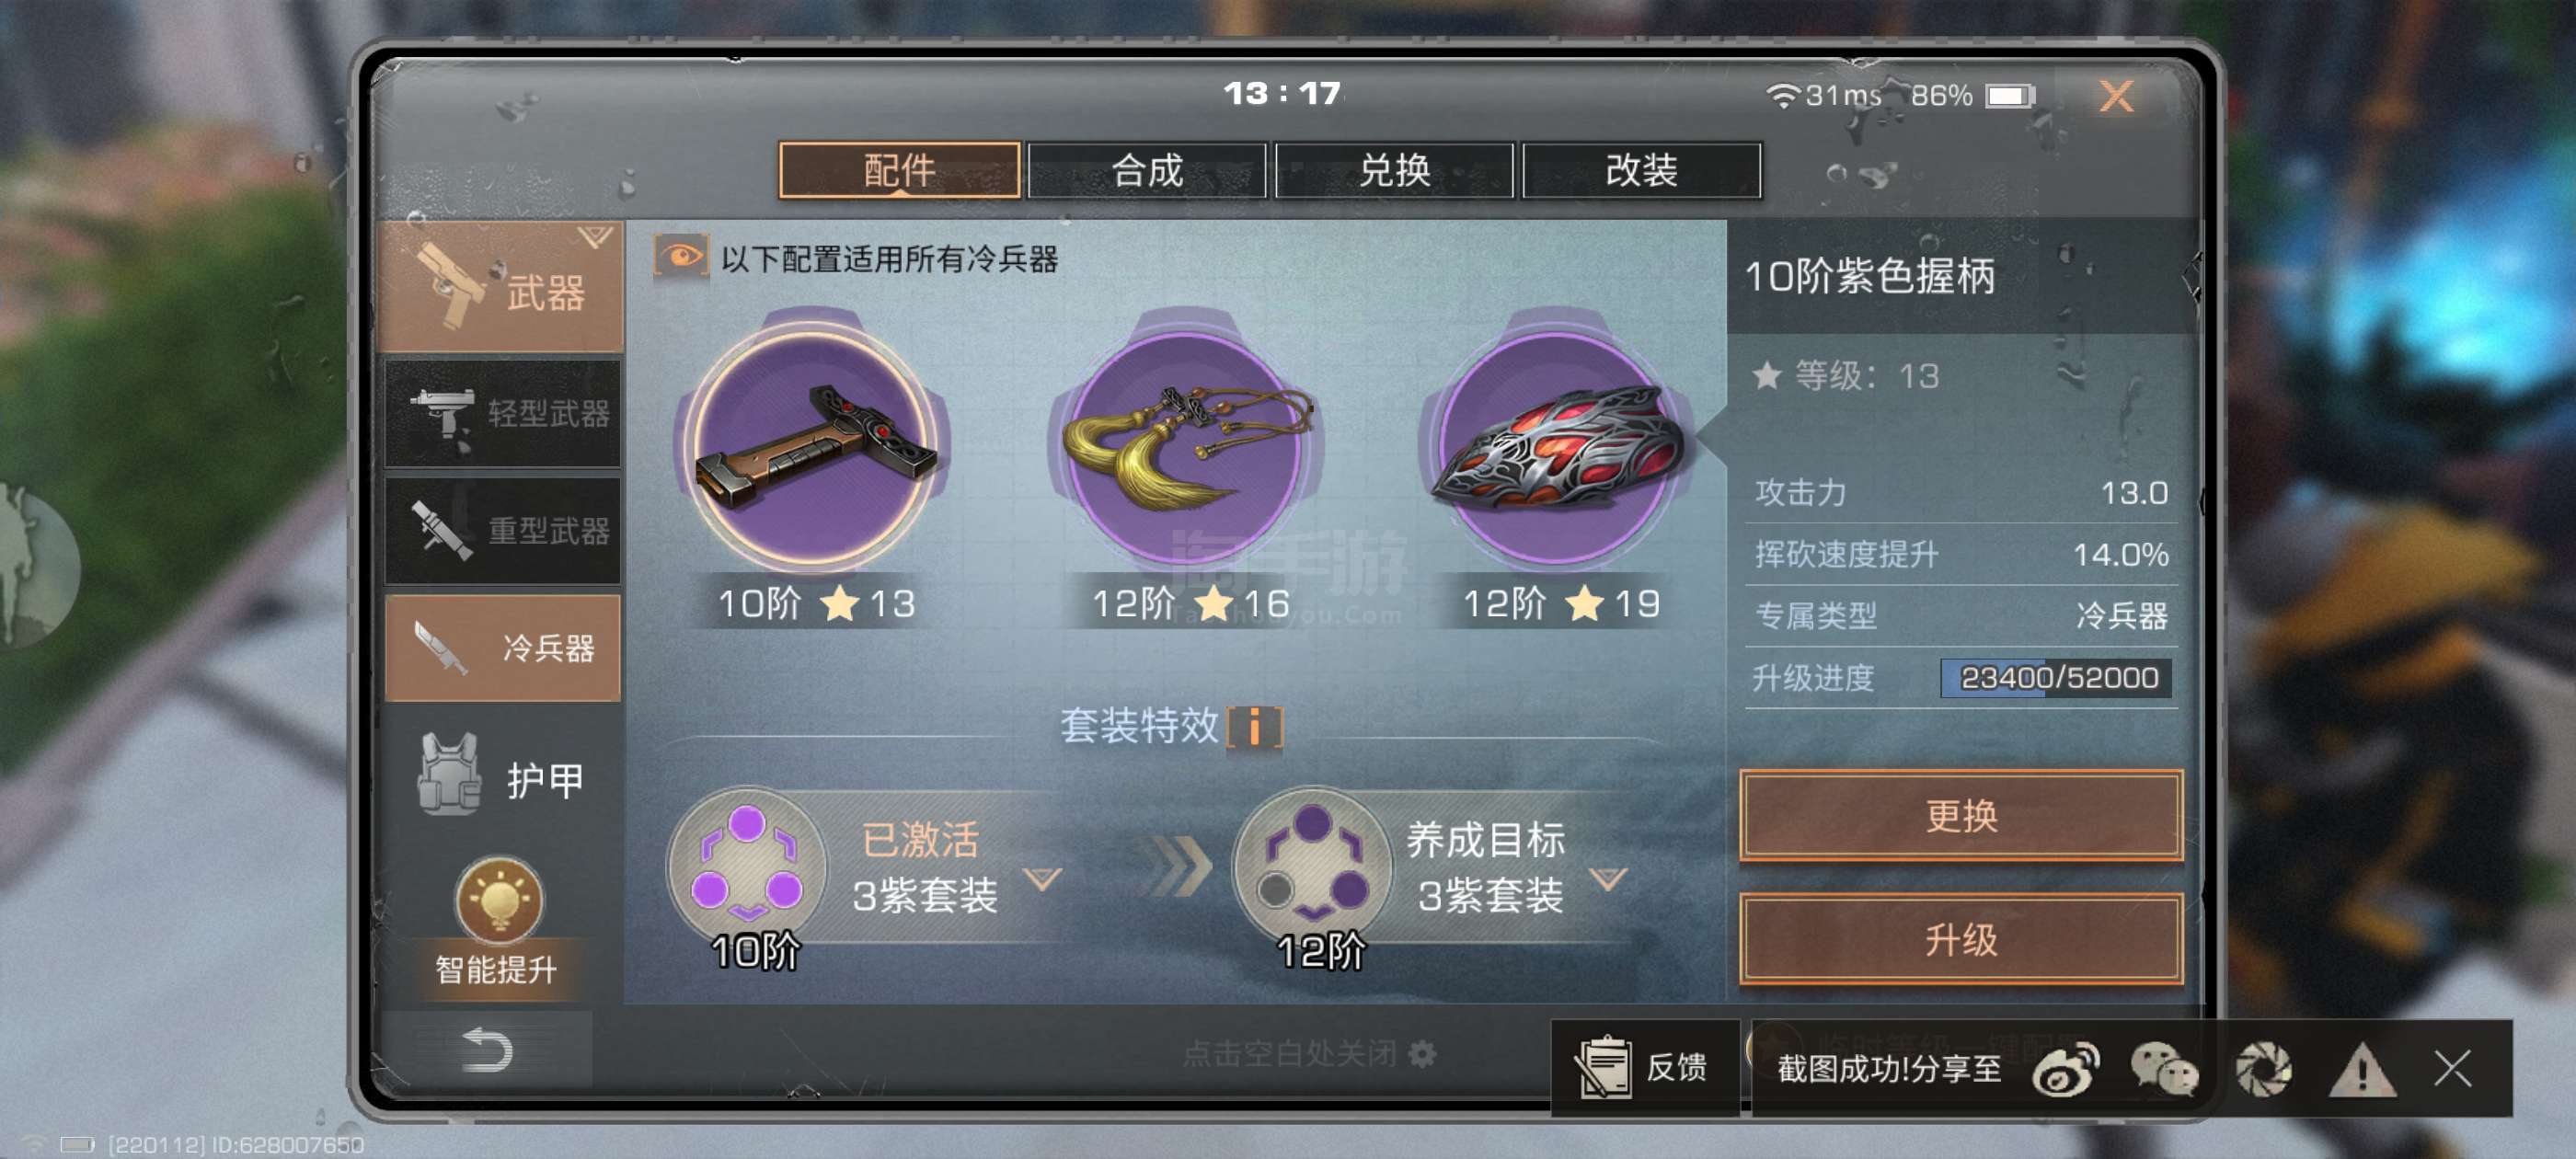Click the 升级进度 progress bar
The height and width of the screenshot is (1159, 2576).
click(x=2056, y=678)
